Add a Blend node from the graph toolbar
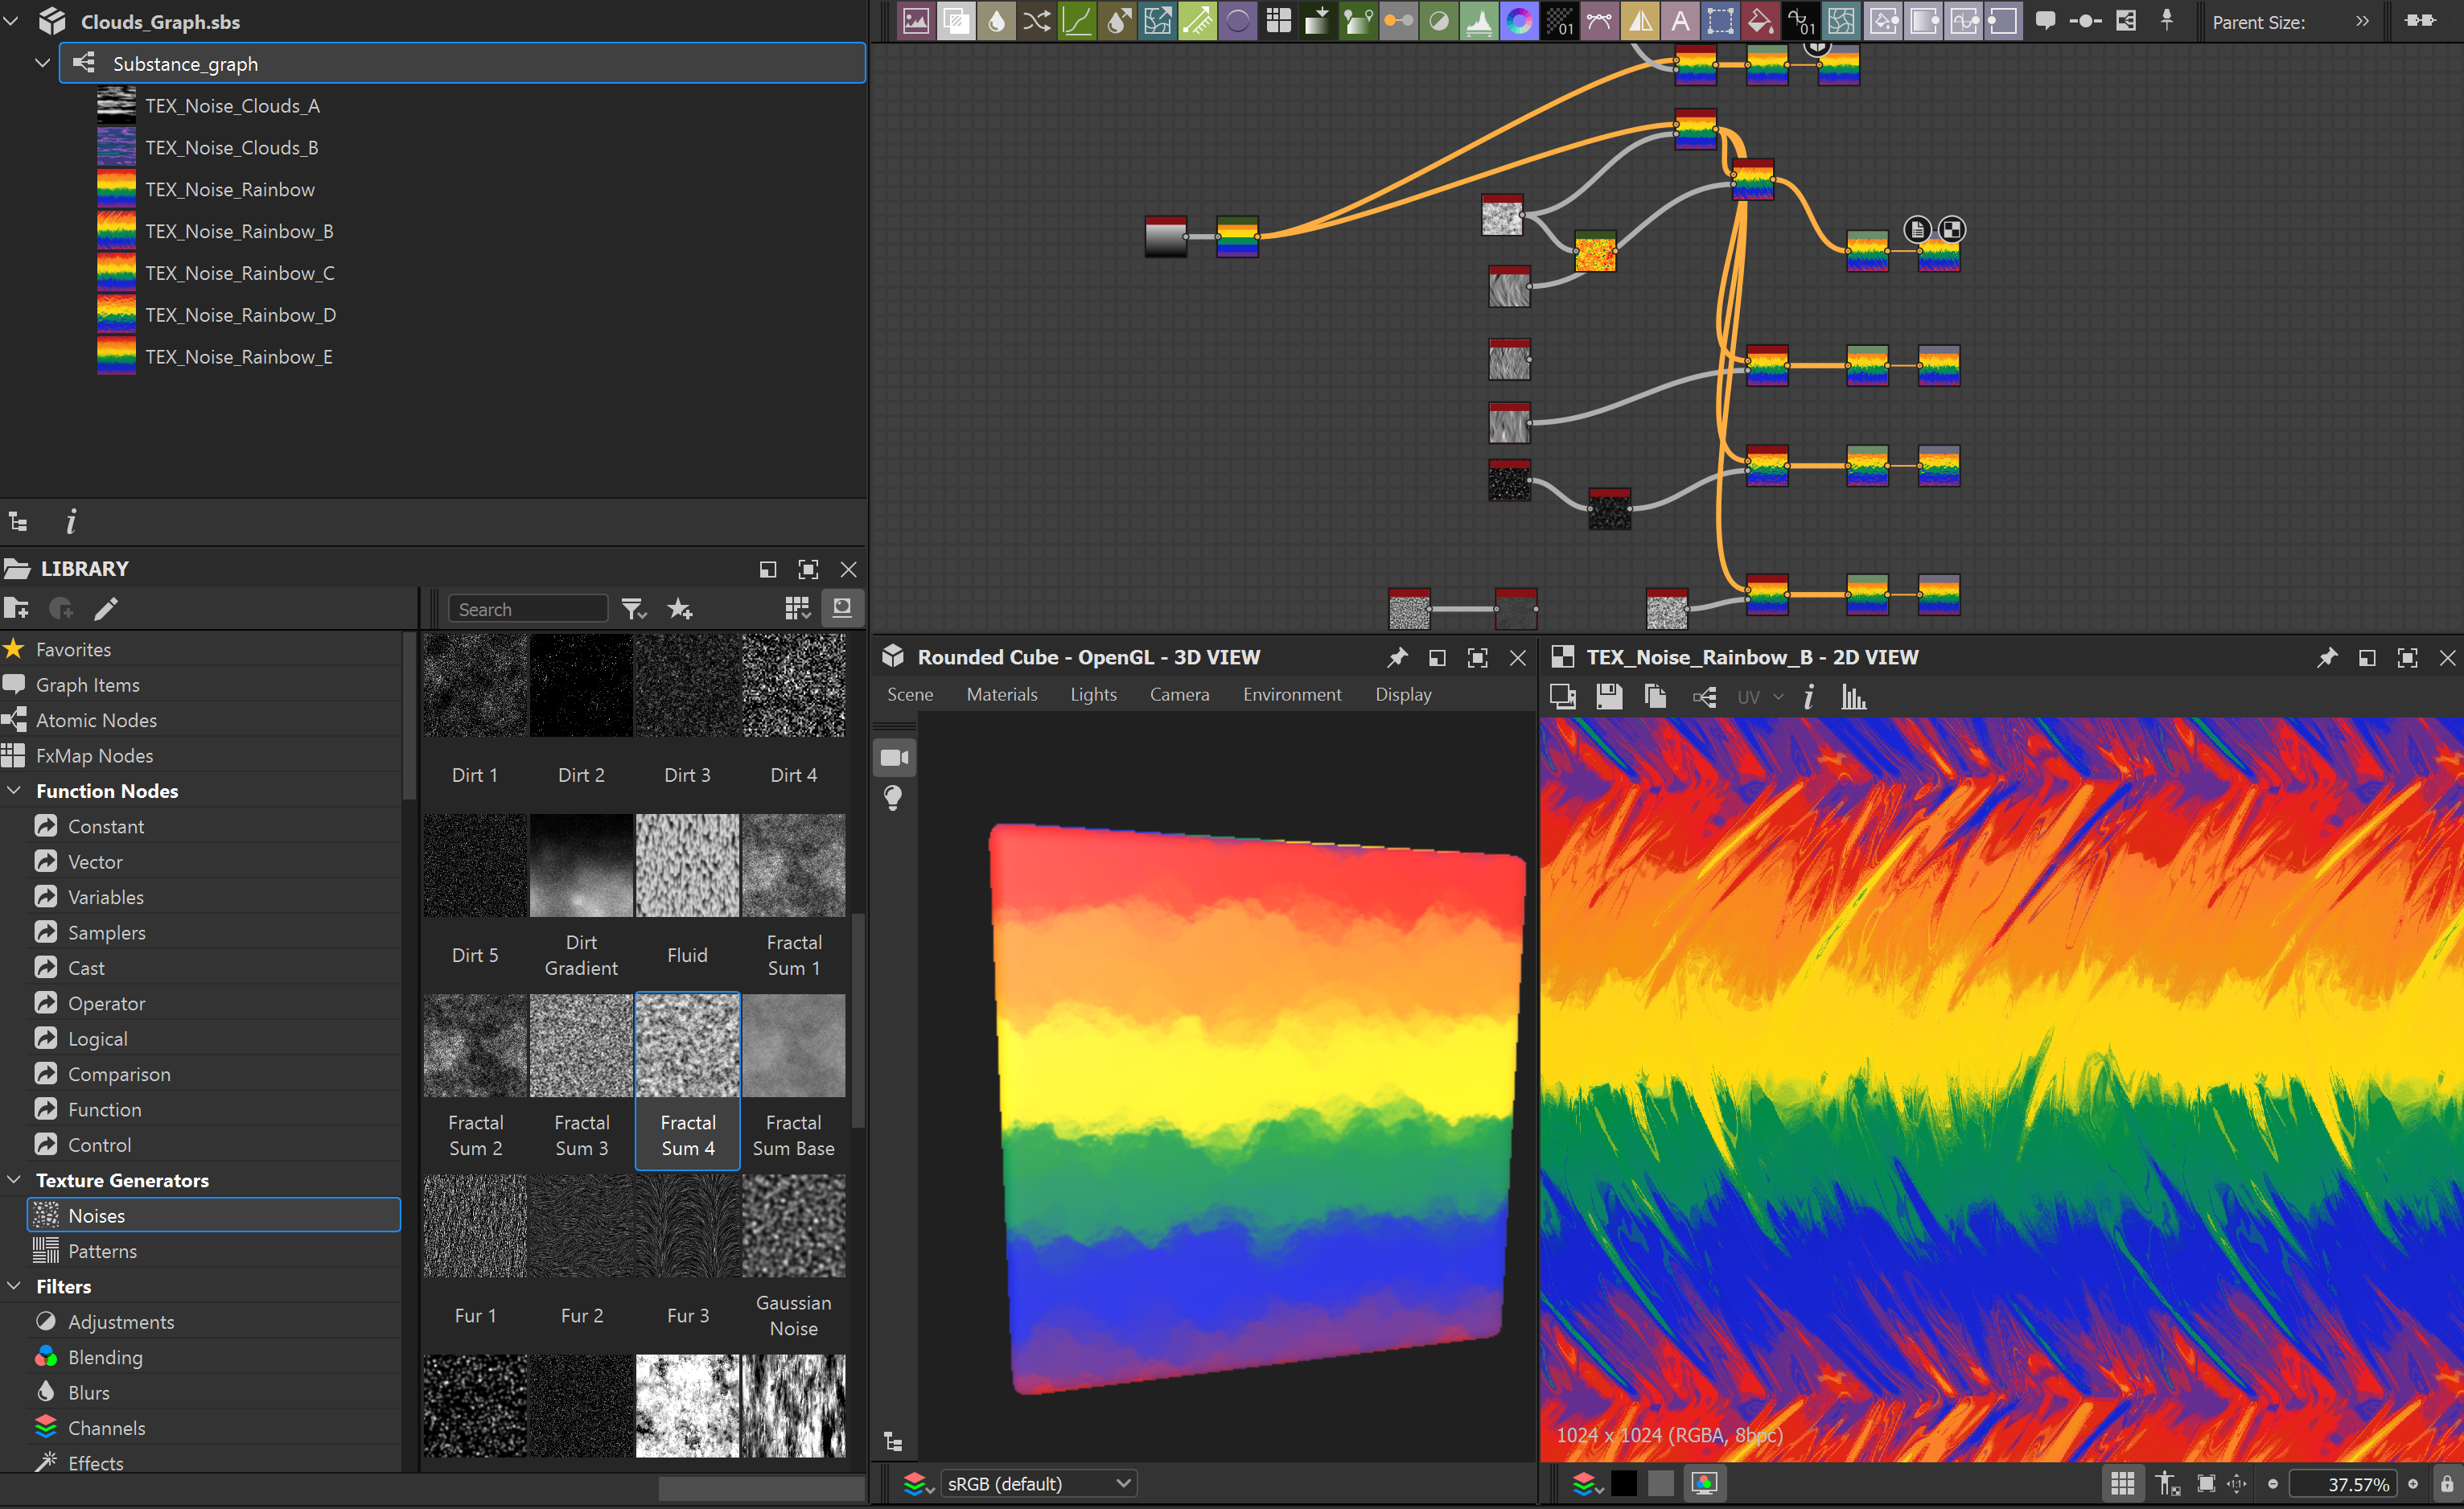 pyautogui.click(x=956, y=21)
